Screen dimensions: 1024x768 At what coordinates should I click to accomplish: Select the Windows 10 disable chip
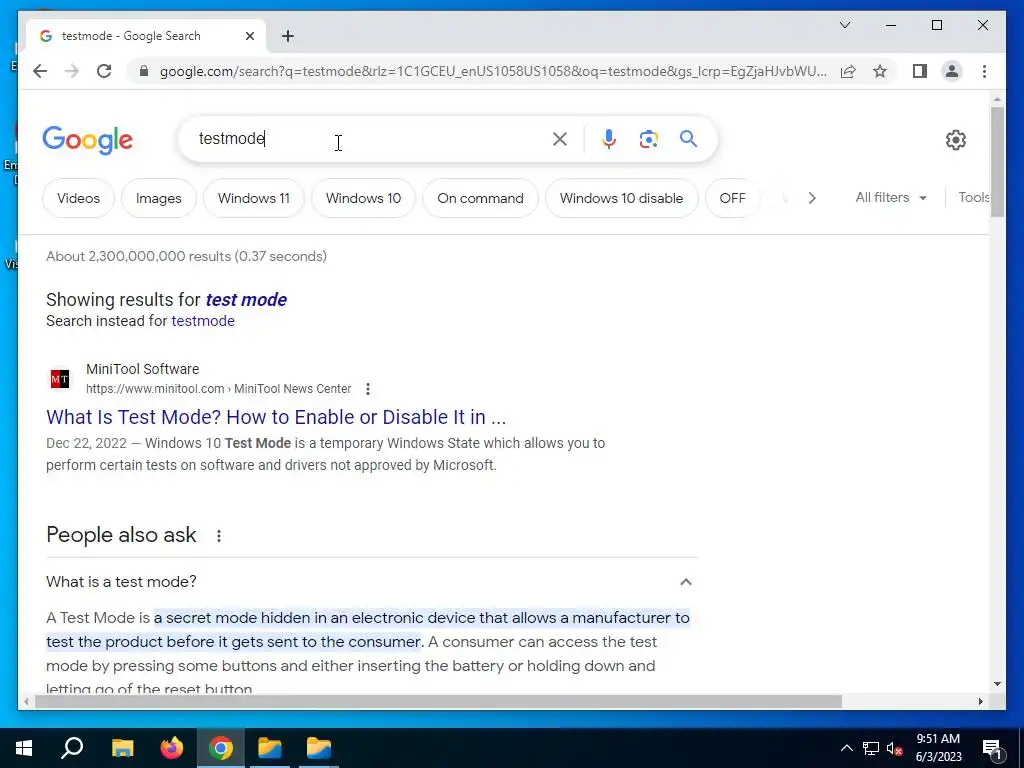pyautogui.click(x=621, y=198)
